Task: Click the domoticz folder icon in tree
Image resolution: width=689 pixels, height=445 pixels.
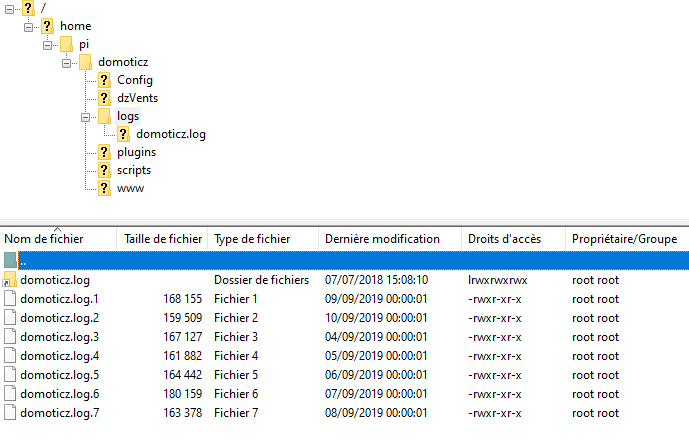Action: (85, 62)
